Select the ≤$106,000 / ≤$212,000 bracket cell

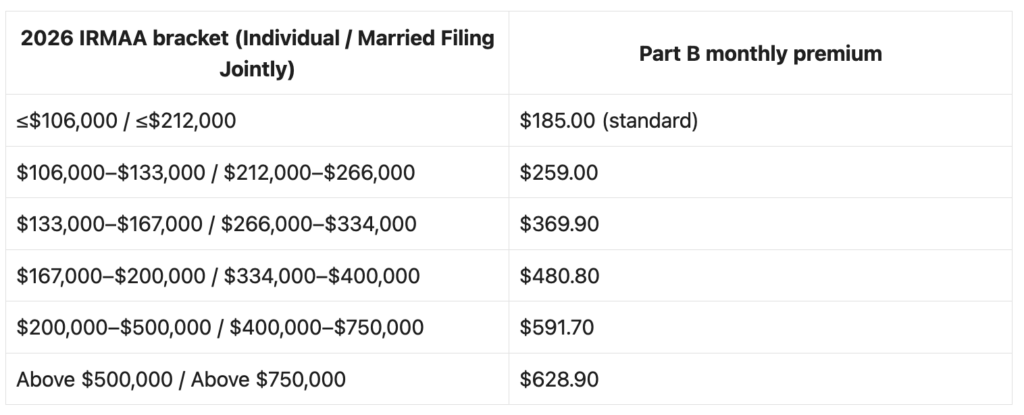257,120
